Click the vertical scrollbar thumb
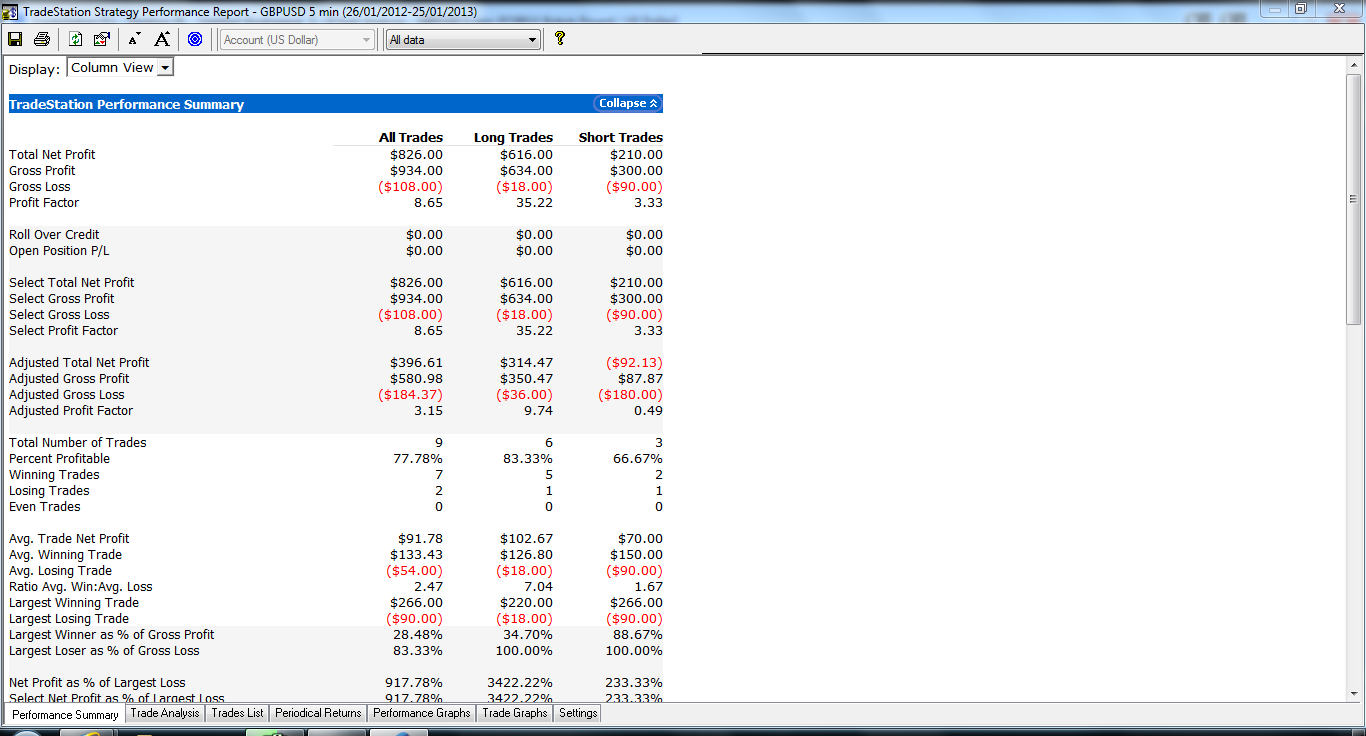Screen dimensions: 1366x736 pyautogui.click(x=1354, y=200)
